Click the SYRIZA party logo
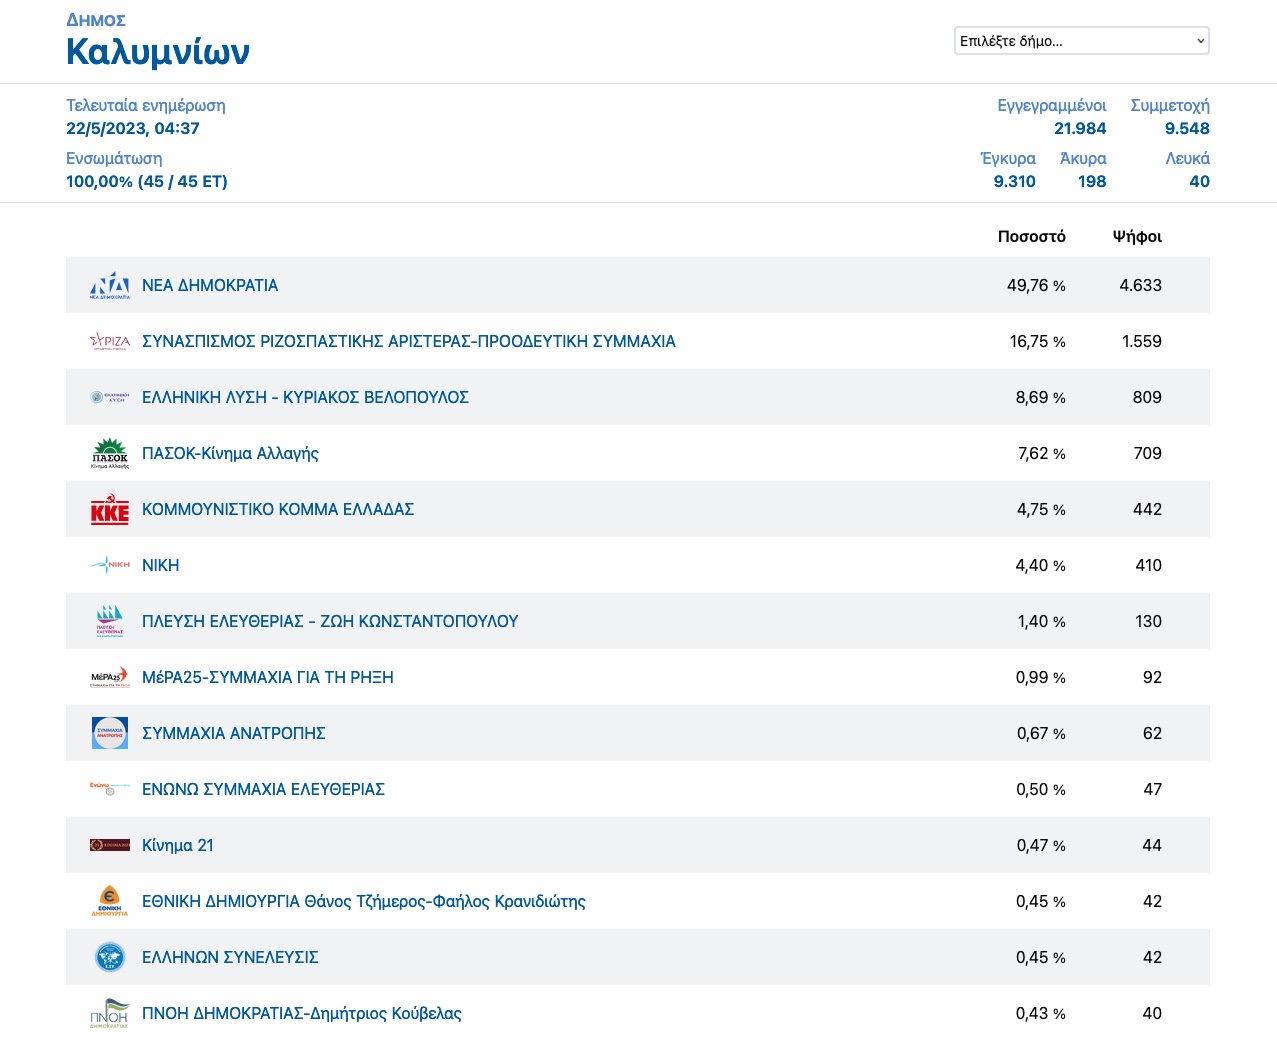The width and height of the screenshot is (1277, 1040). 110,341
